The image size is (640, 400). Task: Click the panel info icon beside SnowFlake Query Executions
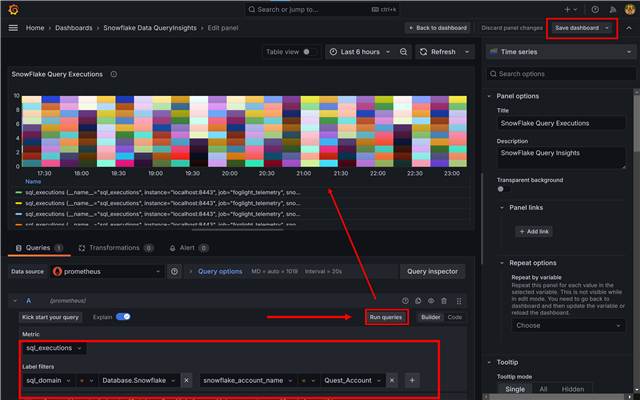pyautogui.click(x=114, y=74)
